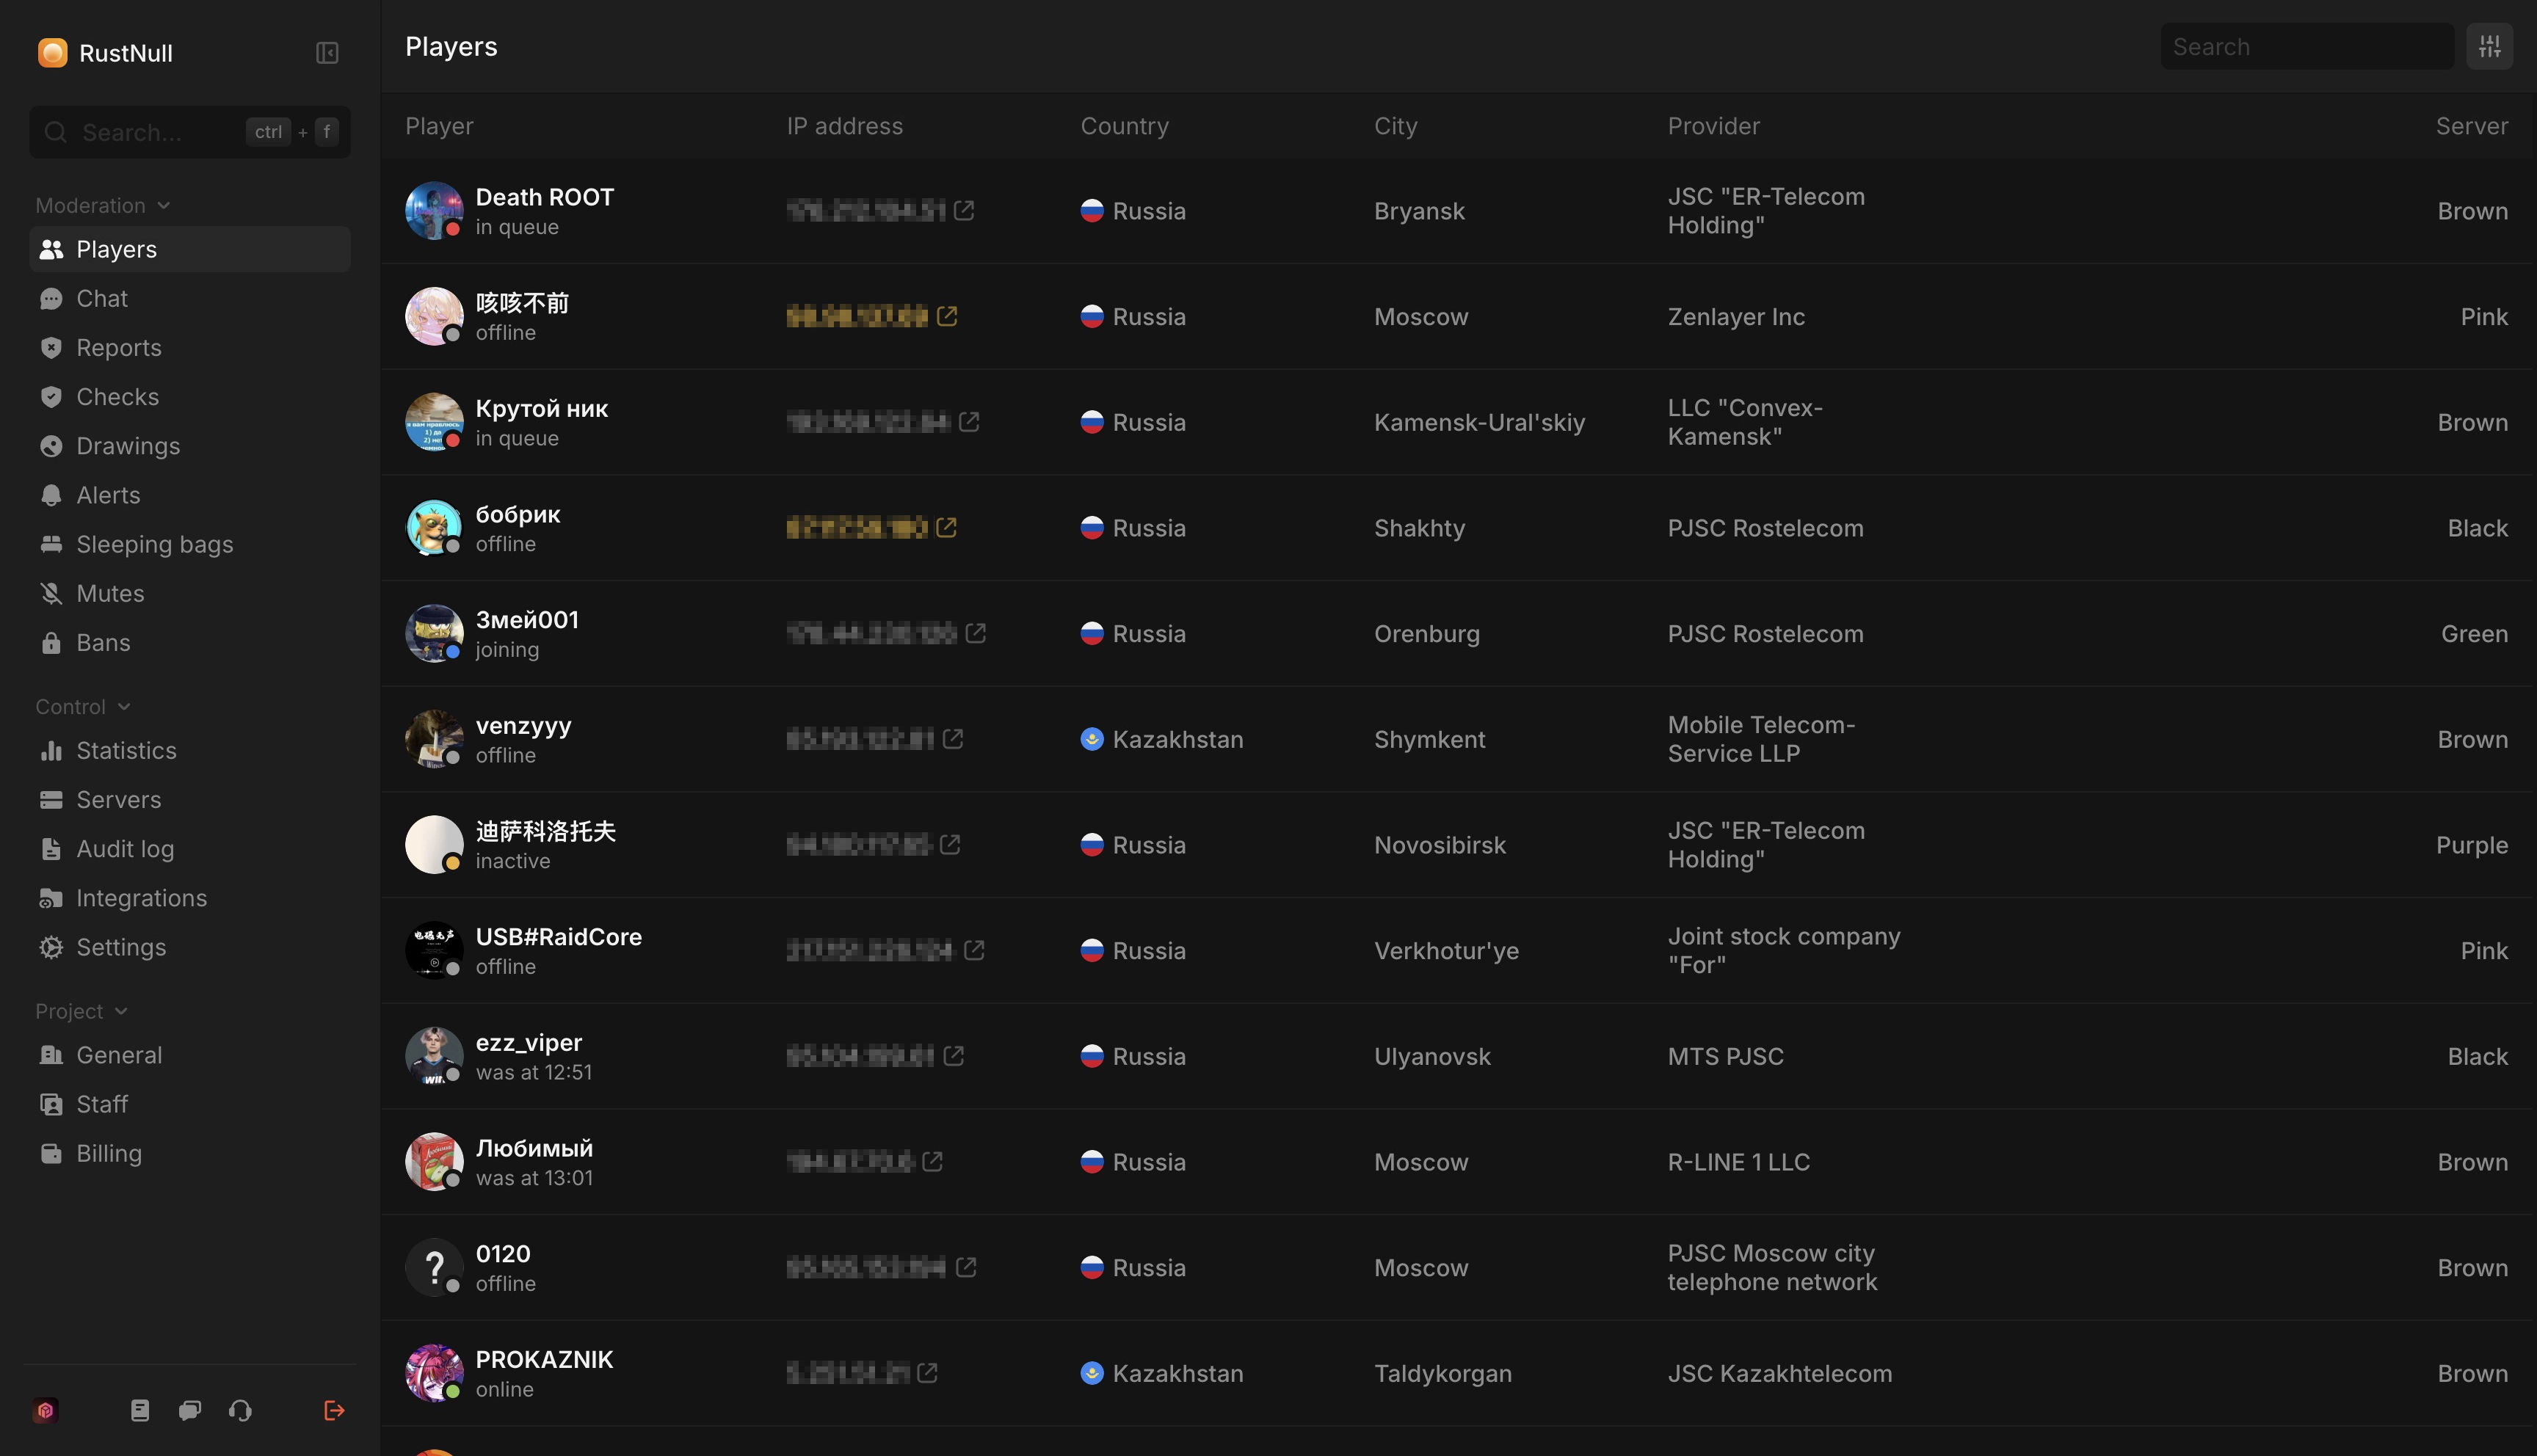Collapse the Project section
Image resolution: width=2537 pixels, height=1456 pixels.
tap(122, 1011)
